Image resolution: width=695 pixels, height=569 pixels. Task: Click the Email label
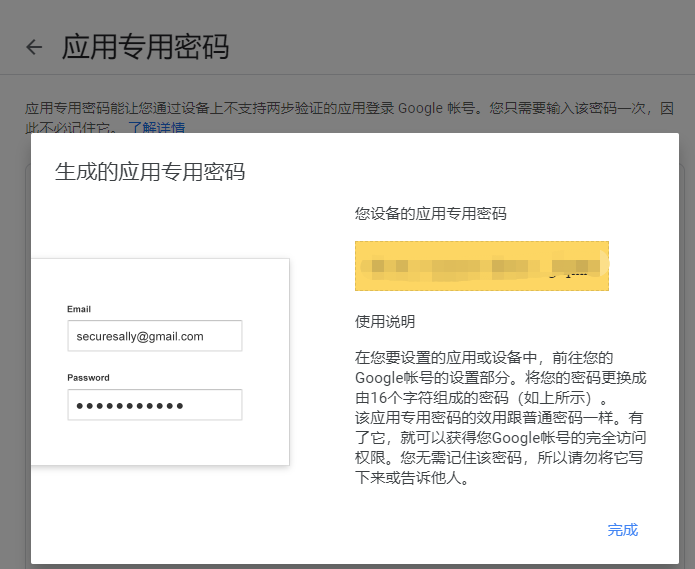click(x=79, y=309)
